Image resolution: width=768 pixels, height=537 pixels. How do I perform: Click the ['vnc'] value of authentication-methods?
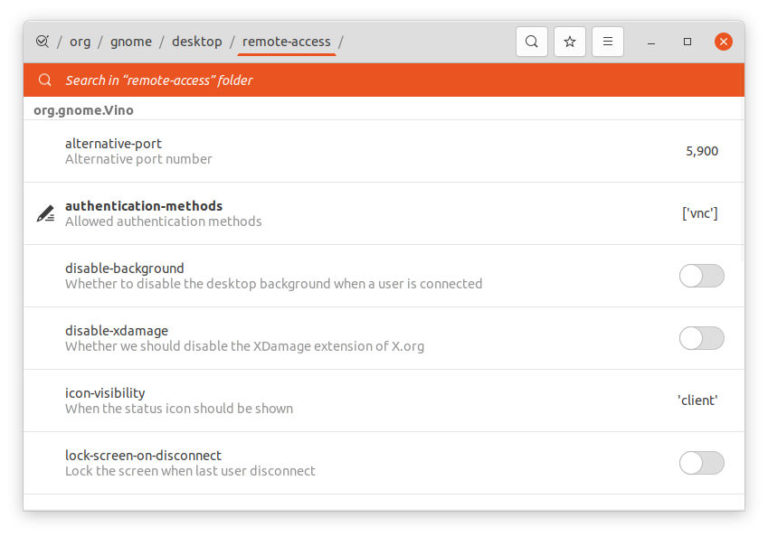(x=699, y=213)
